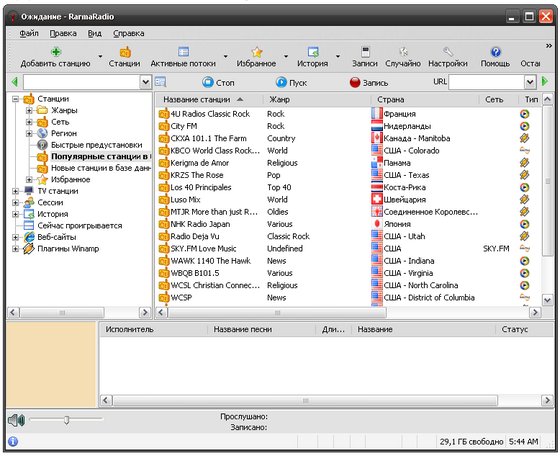
Task: Click the toolbar overflow chevron
Action: (549, 45)
